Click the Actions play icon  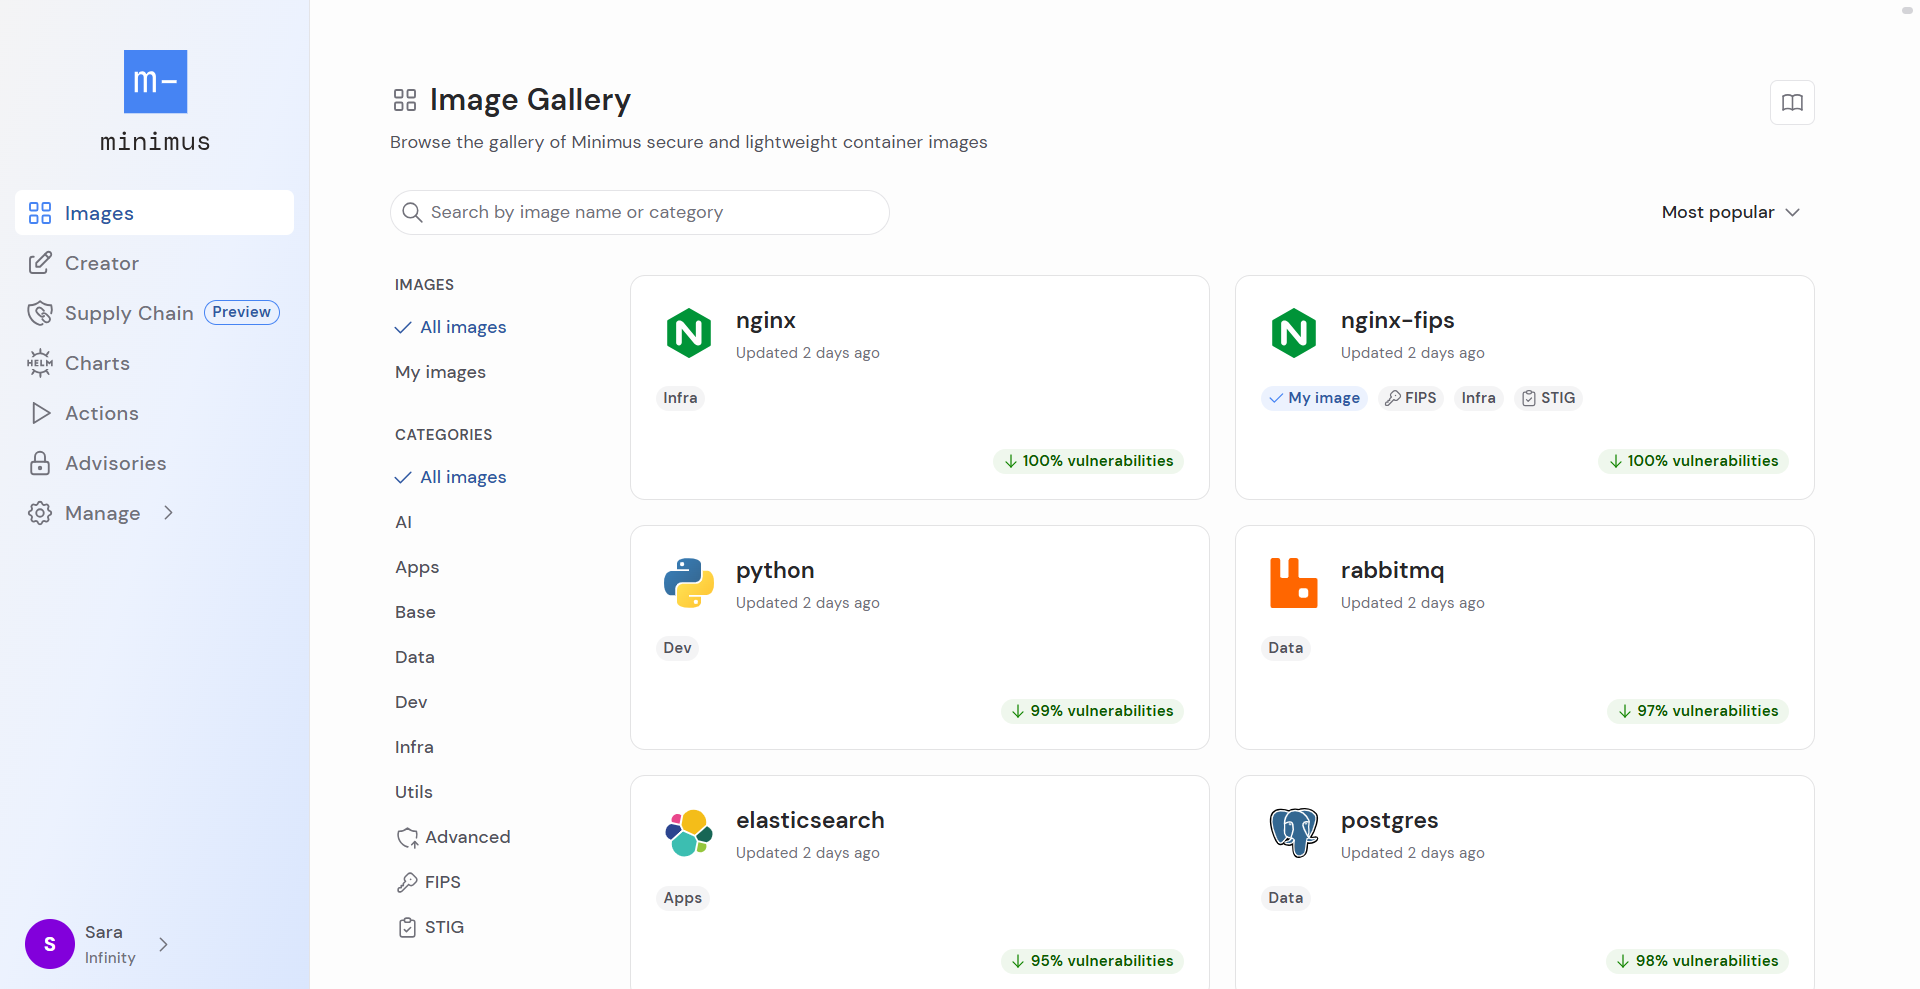40,413
